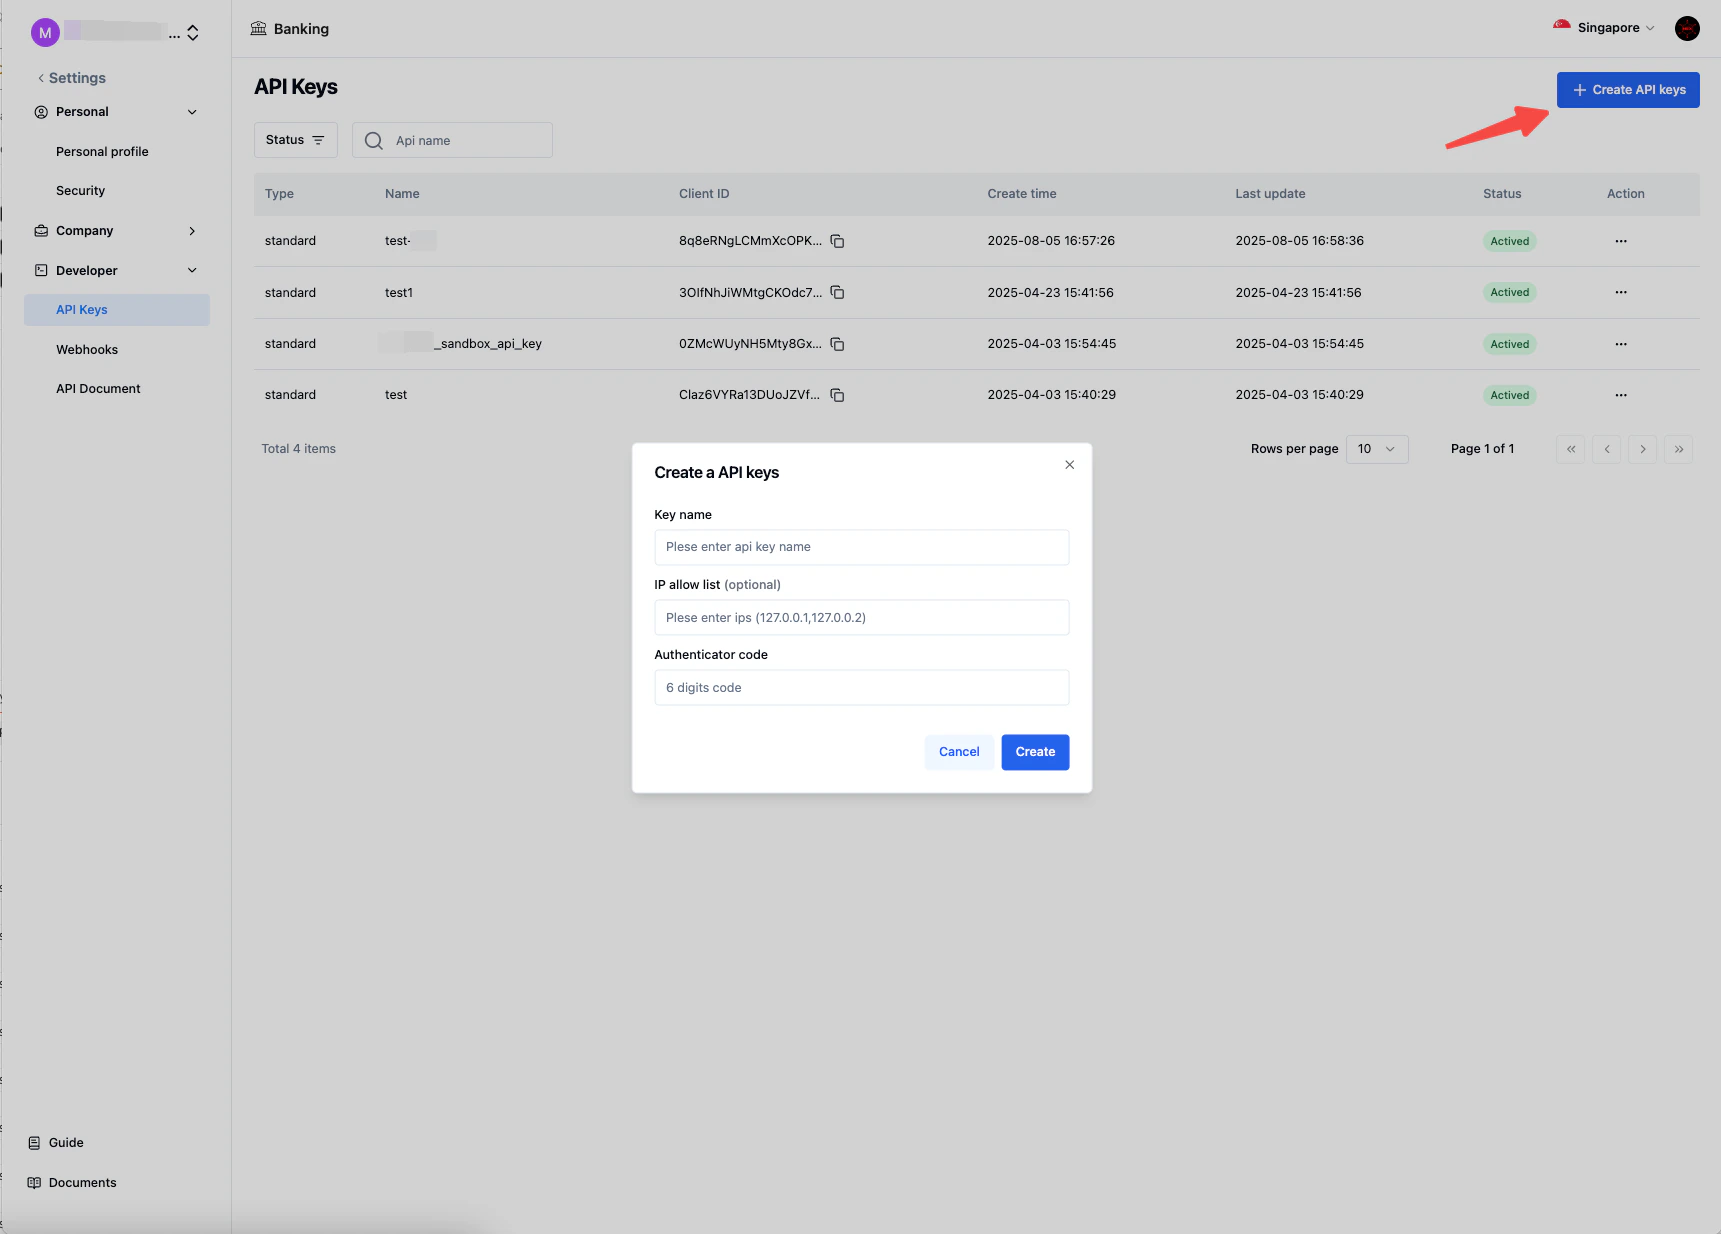
Task: Open the Singapore region selector
Action: click(1604, 28)
